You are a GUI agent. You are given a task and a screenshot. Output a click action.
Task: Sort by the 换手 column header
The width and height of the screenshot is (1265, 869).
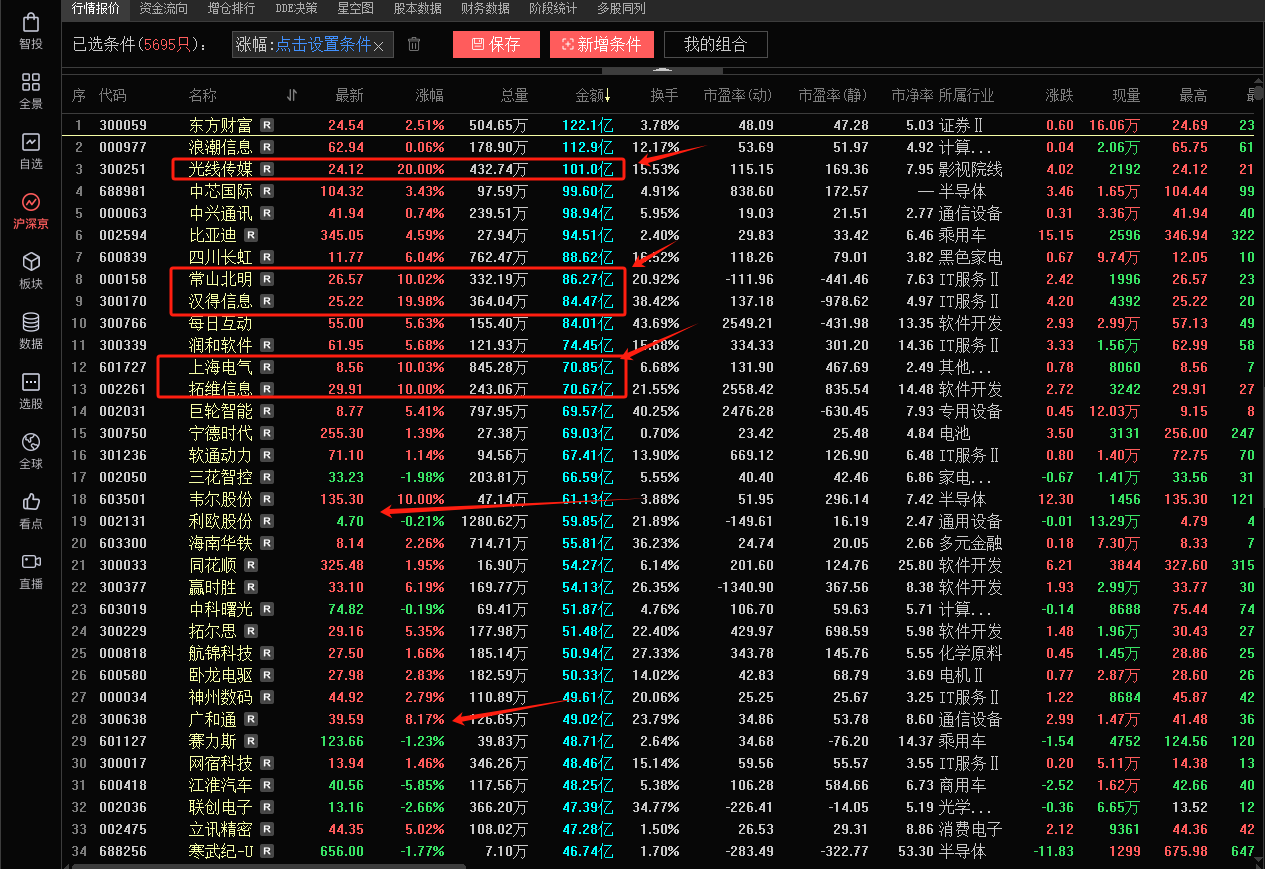pos(664,95)
